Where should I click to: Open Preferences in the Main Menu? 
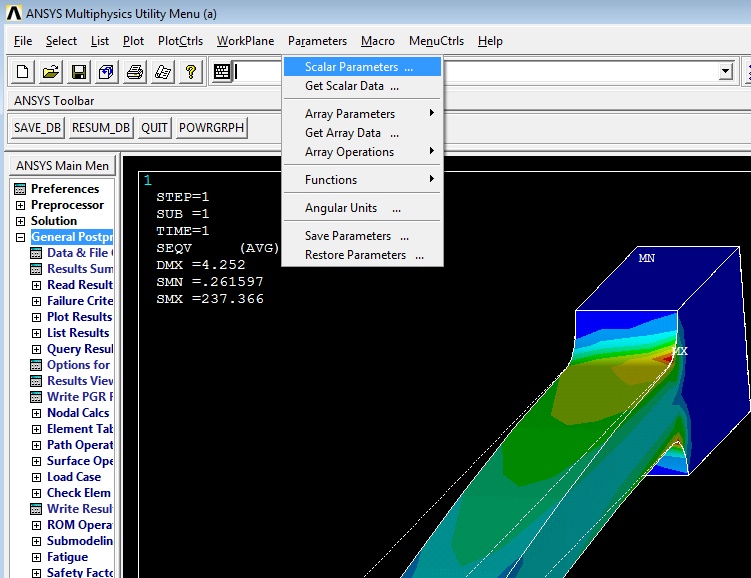65,189
